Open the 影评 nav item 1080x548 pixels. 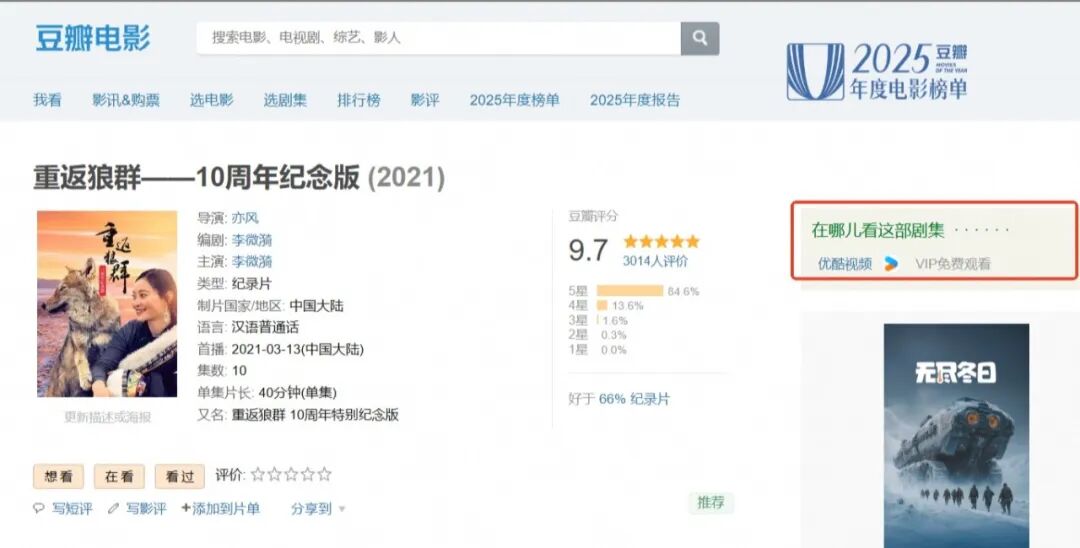point(425,100)
